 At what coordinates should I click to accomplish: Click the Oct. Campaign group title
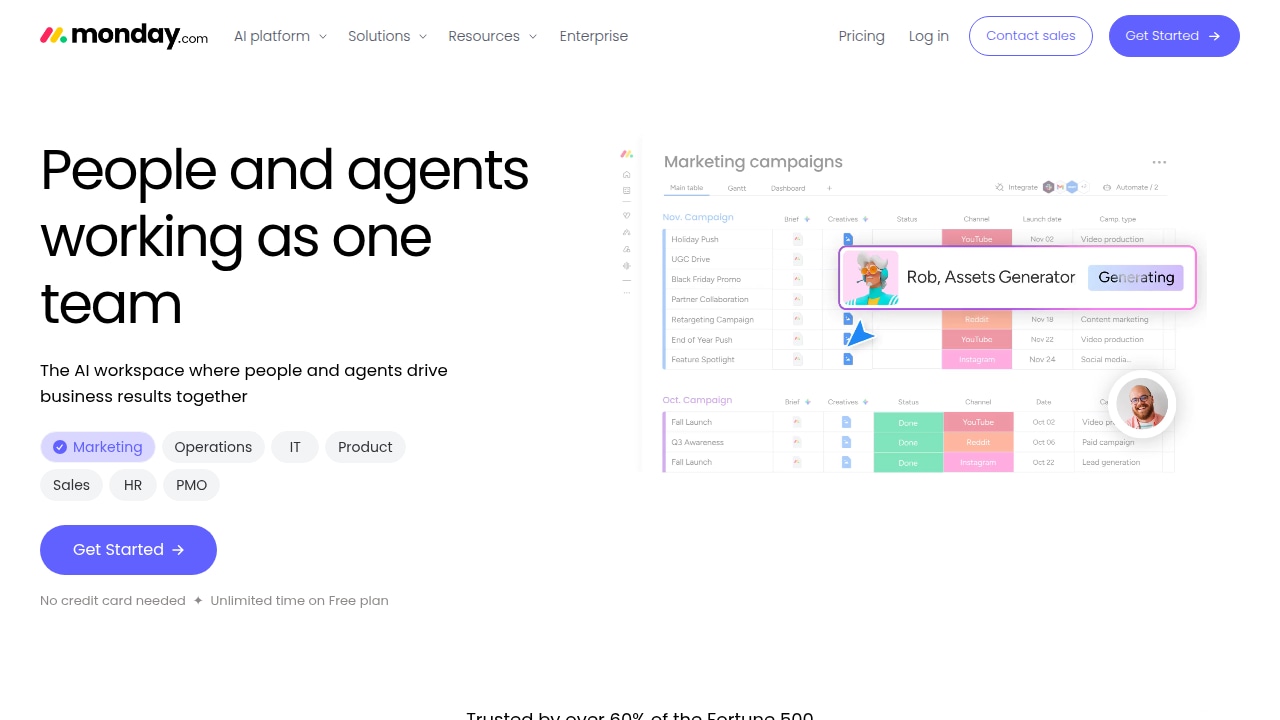(x=697, y=400)
